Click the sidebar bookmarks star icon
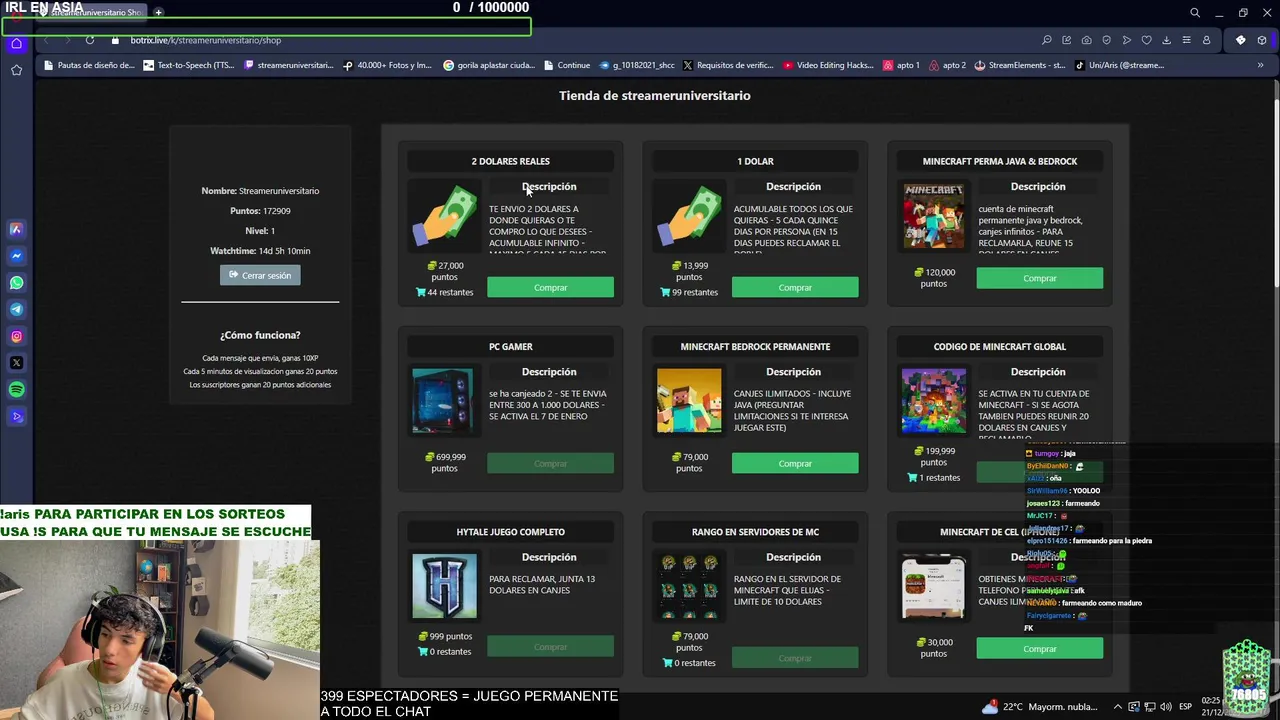The width and height of the screenshot is (1280, 720). pos(16,70)
